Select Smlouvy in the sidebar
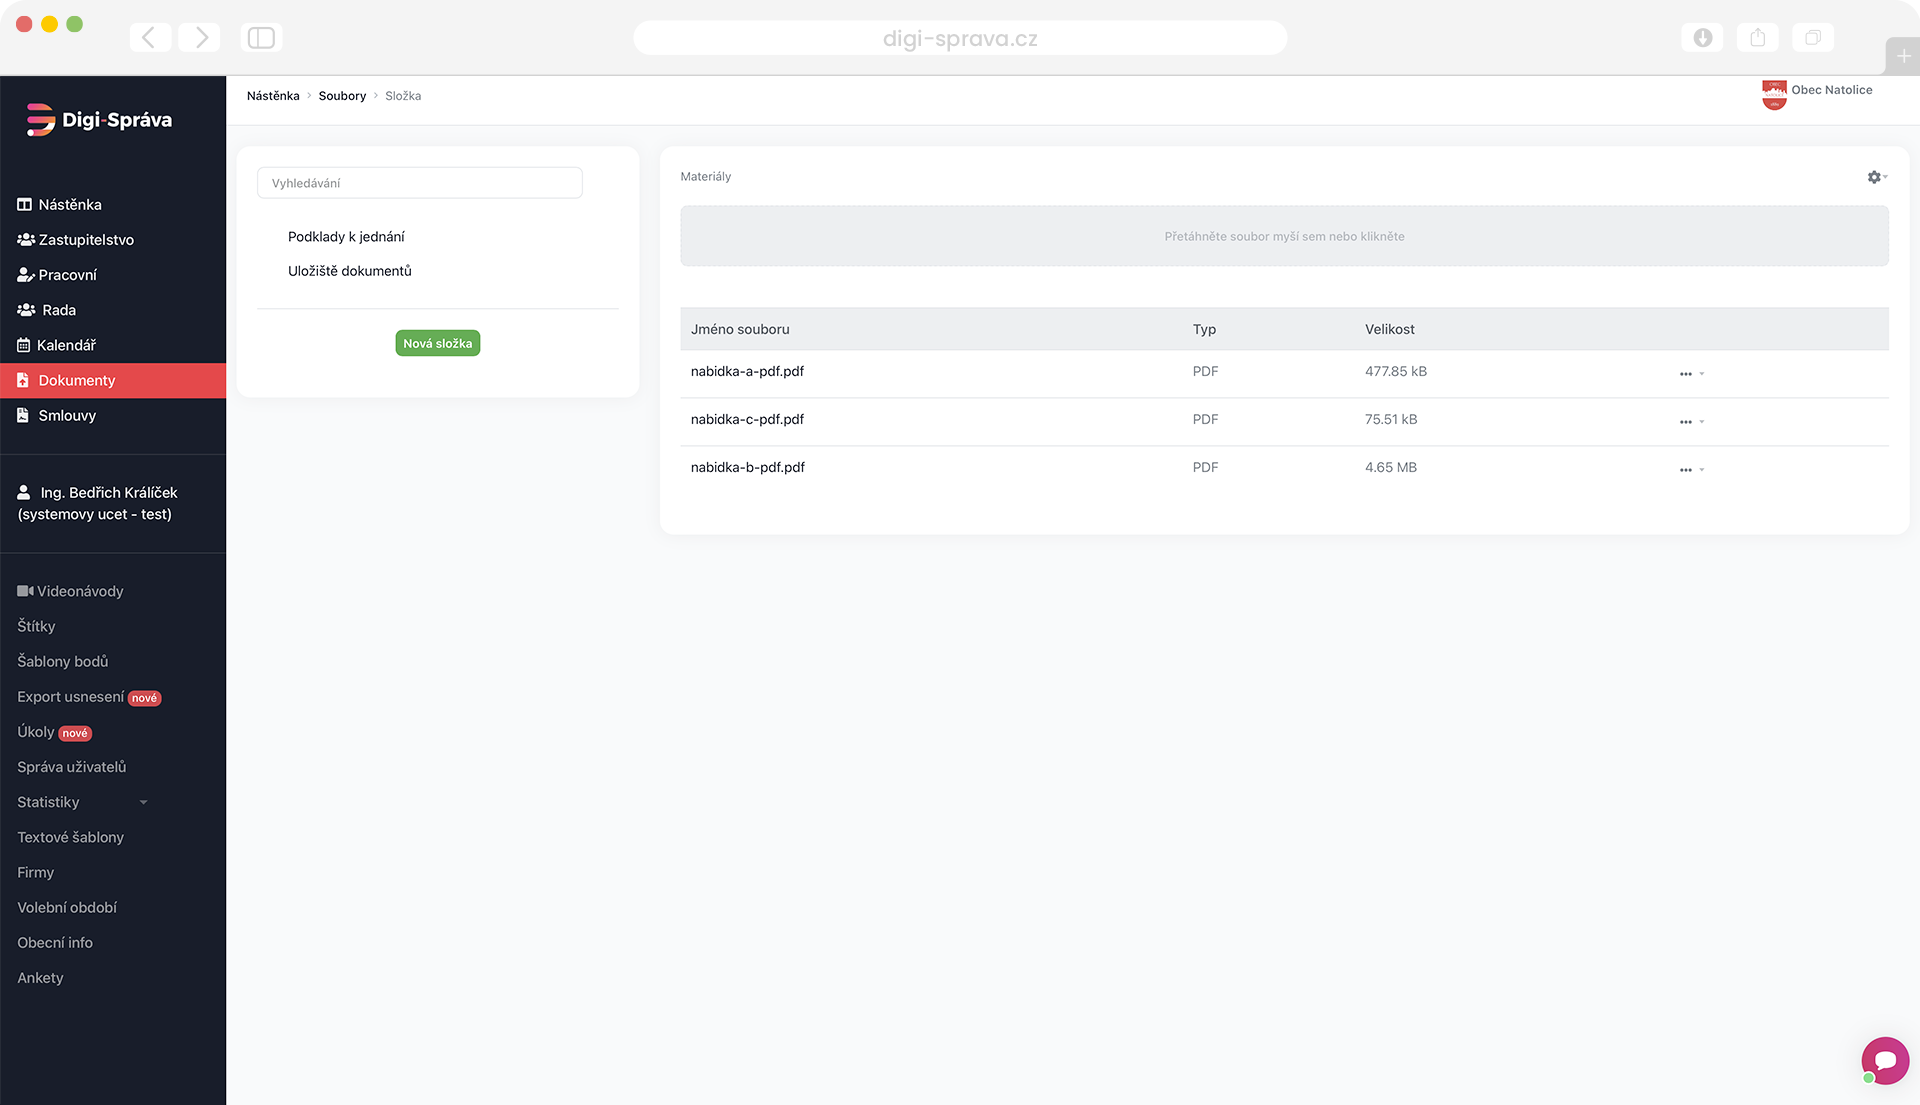This screenshot has height=1105, width=1920. click(67, 415)
